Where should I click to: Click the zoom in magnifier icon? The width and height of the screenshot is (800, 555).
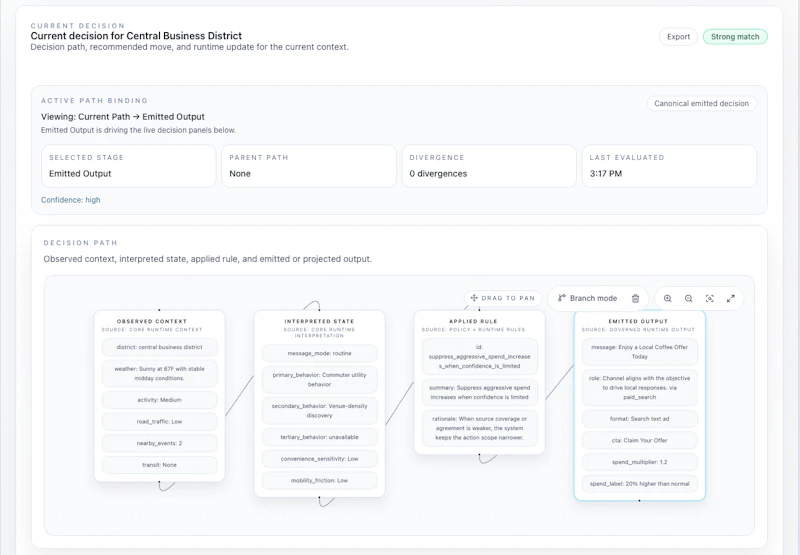[667, 298]
